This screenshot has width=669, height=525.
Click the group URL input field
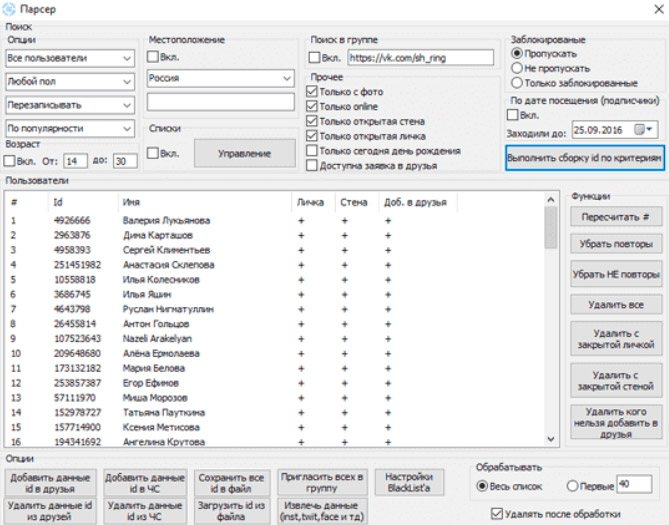[x=421, y=58]
